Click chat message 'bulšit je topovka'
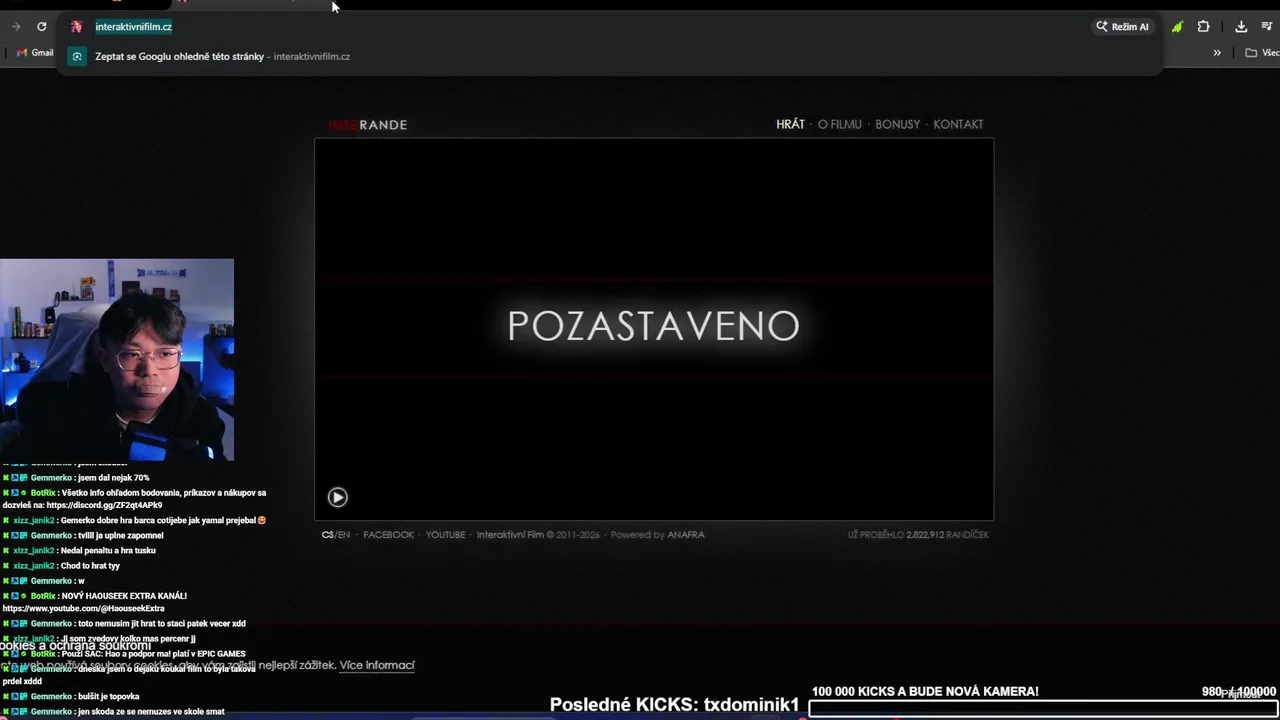This screenshot has width=1280, height=720. (108, 696)
